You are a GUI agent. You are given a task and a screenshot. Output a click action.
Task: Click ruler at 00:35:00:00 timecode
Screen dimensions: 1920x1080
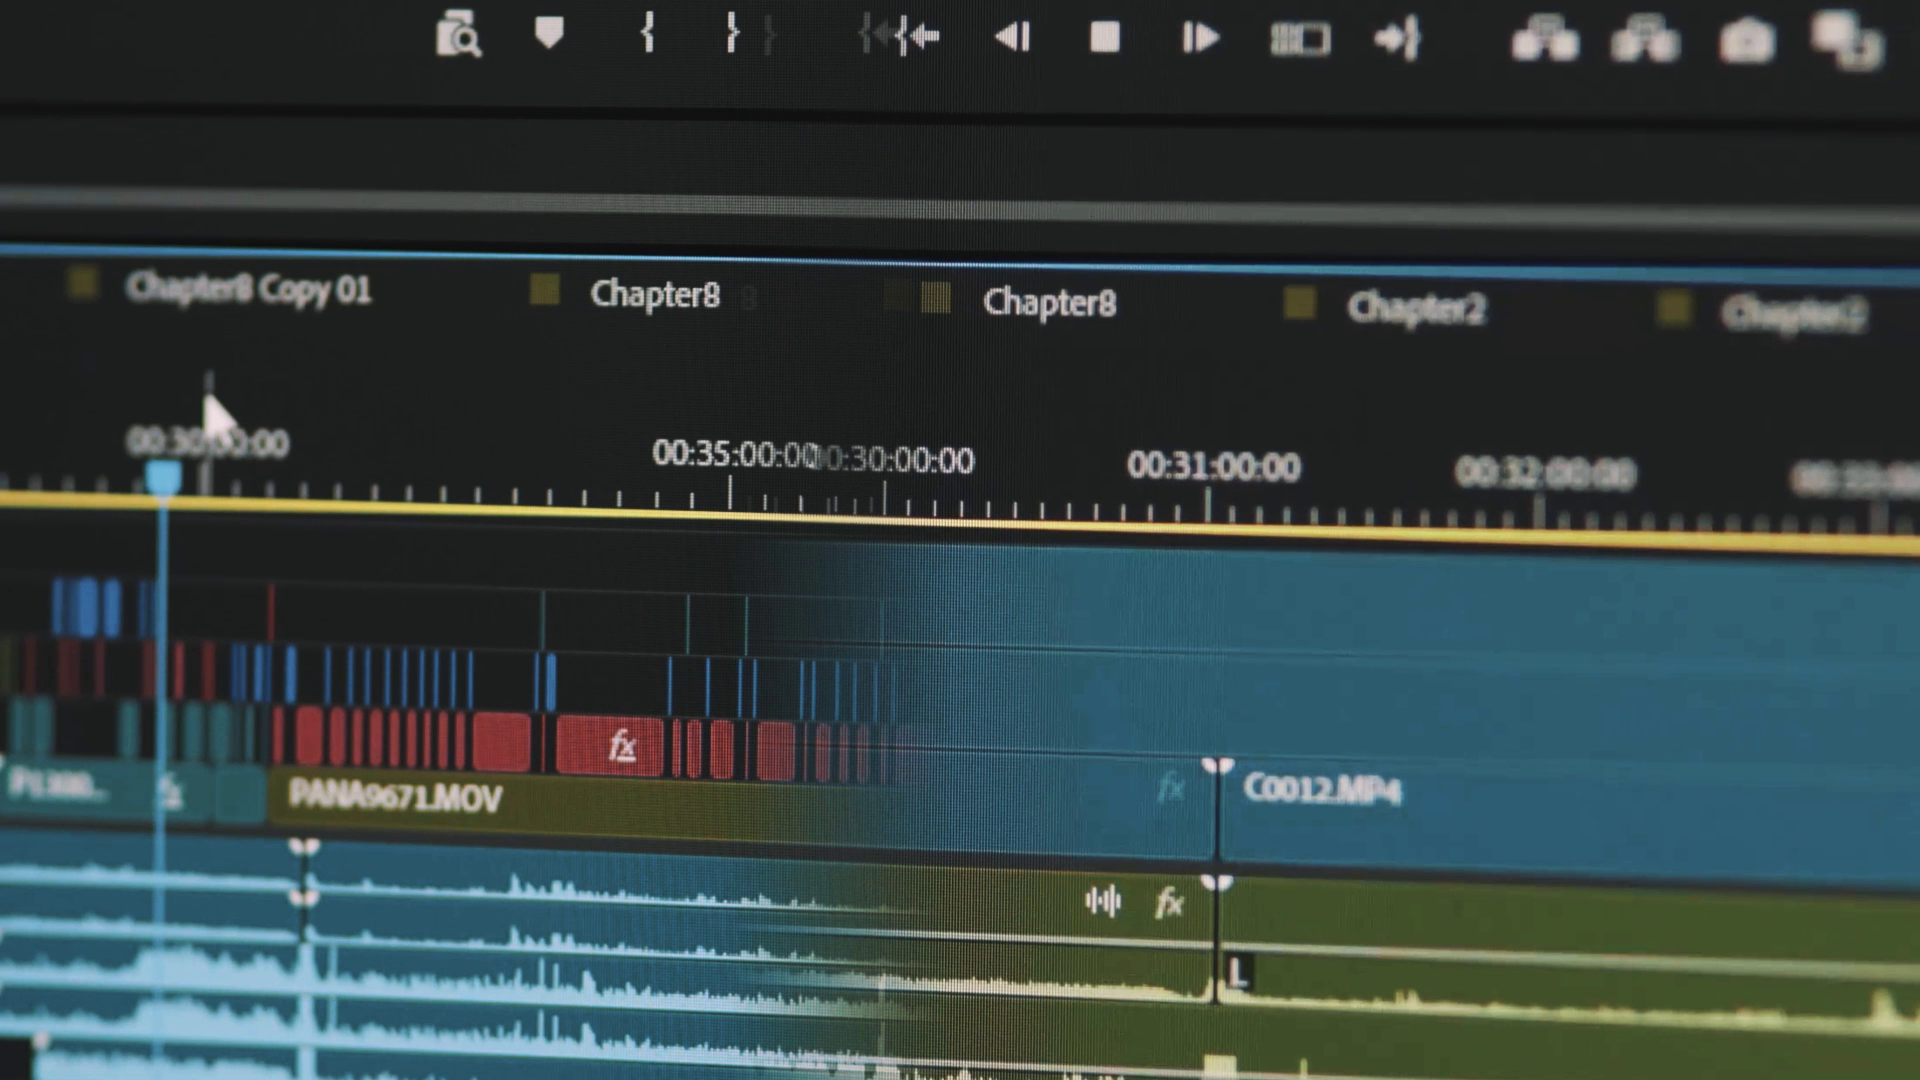[735, 453]
